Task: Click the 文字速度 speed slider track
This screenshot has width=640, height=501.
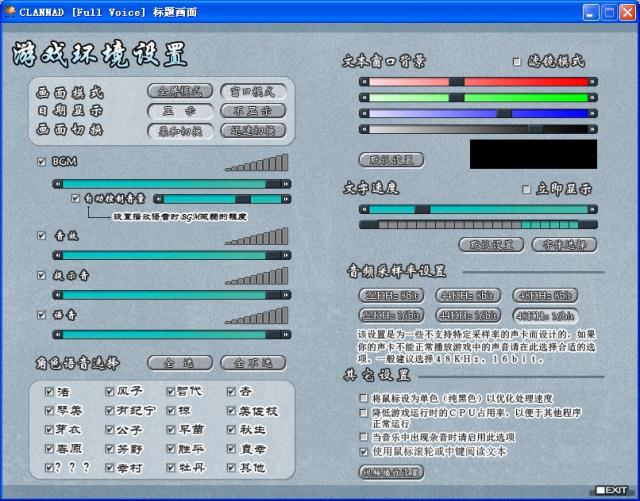Action: [478, 209]
